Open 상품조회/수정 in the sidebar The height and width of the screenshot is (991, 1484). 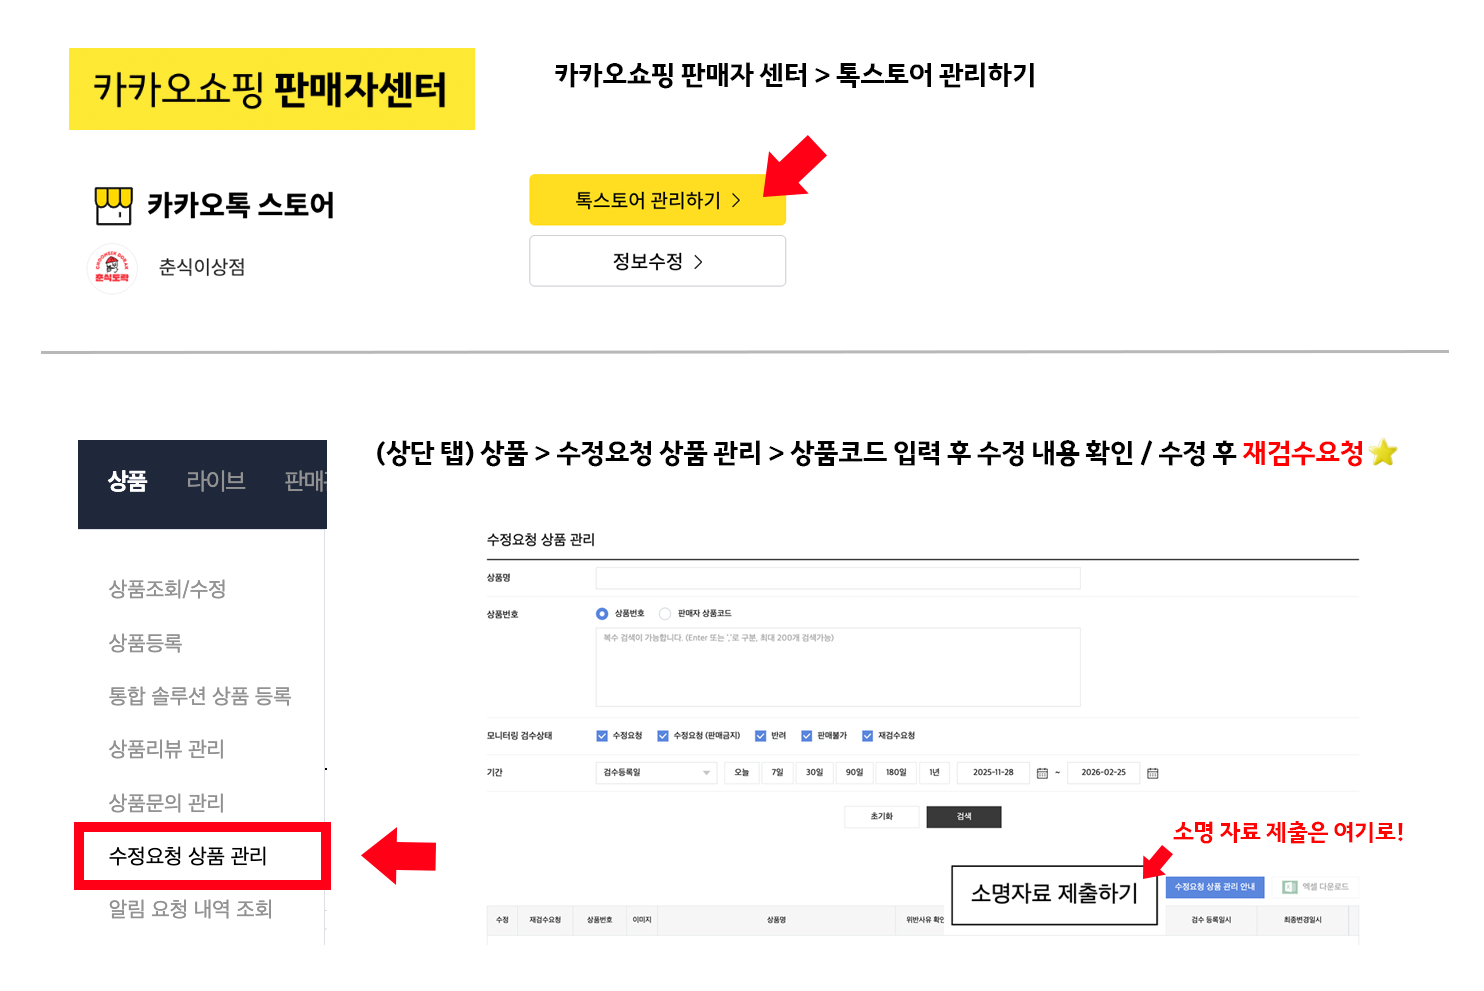167,589
